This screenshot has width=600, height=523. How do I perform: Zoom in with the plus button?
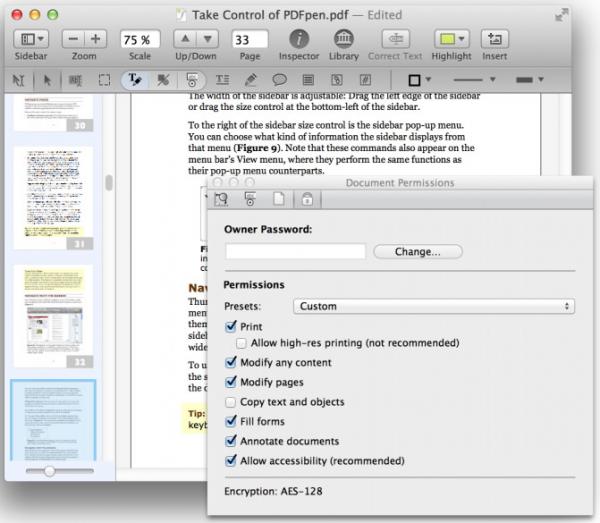tap(96, 39)
